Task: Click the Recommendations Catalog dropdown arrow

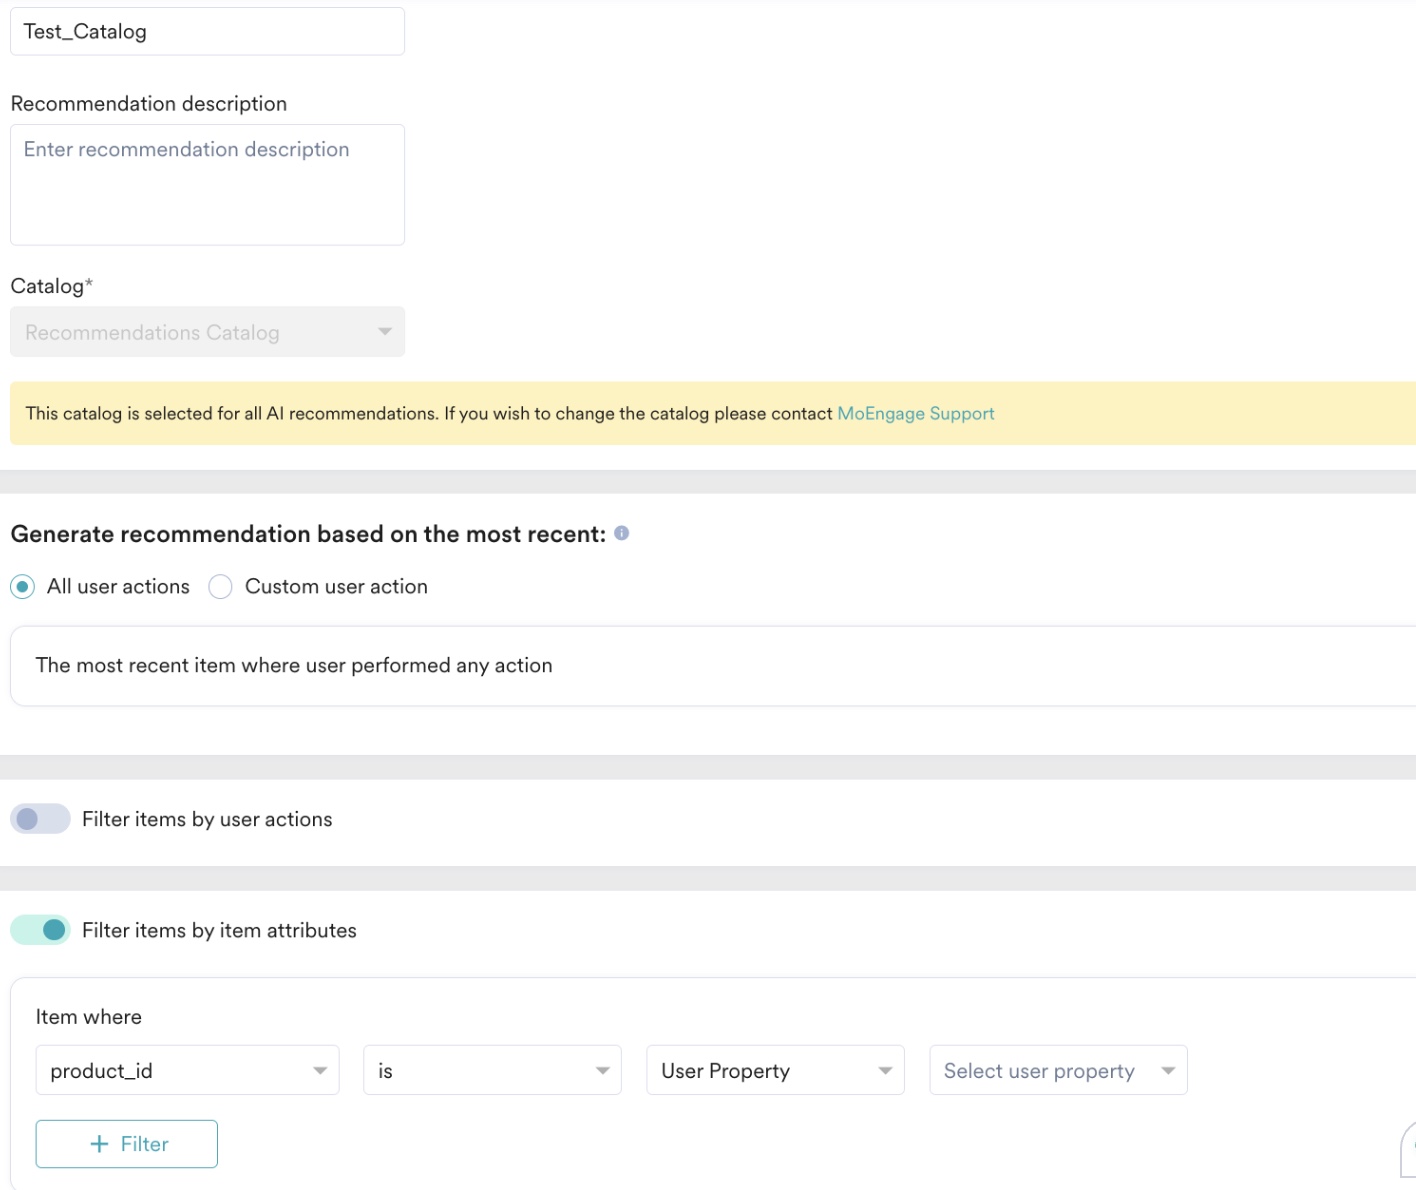Action: coord(385,332)
